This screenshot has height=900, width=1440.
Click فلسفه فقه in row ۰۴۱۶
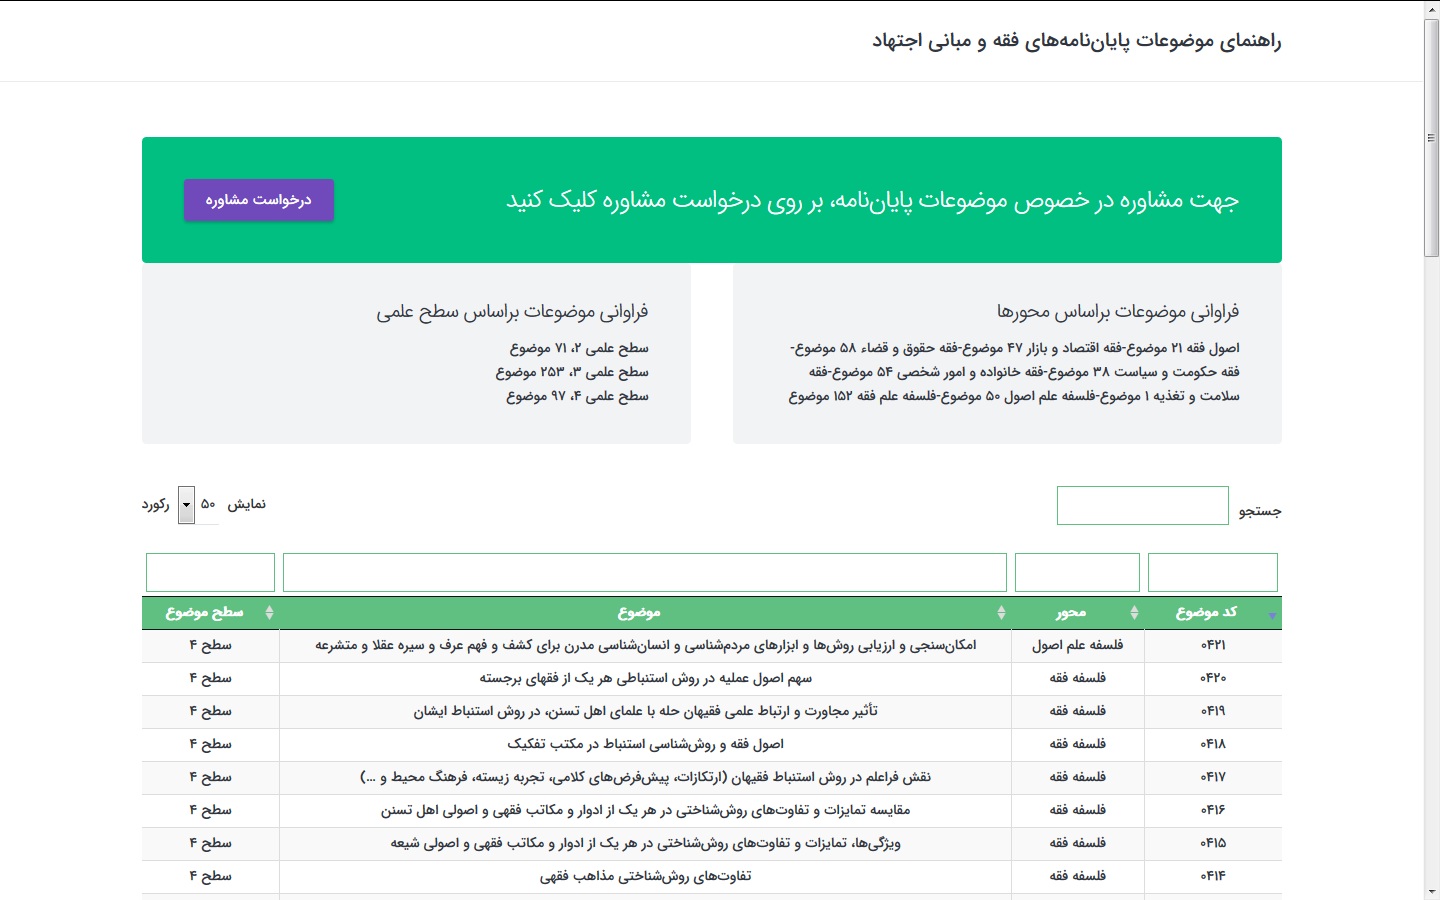coord(1078,811)
